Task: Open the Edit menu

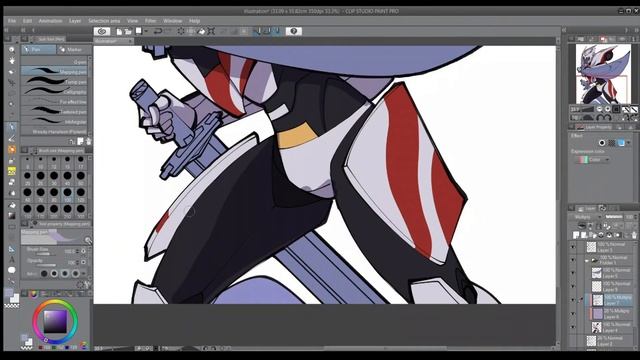Action: (27, 20)
